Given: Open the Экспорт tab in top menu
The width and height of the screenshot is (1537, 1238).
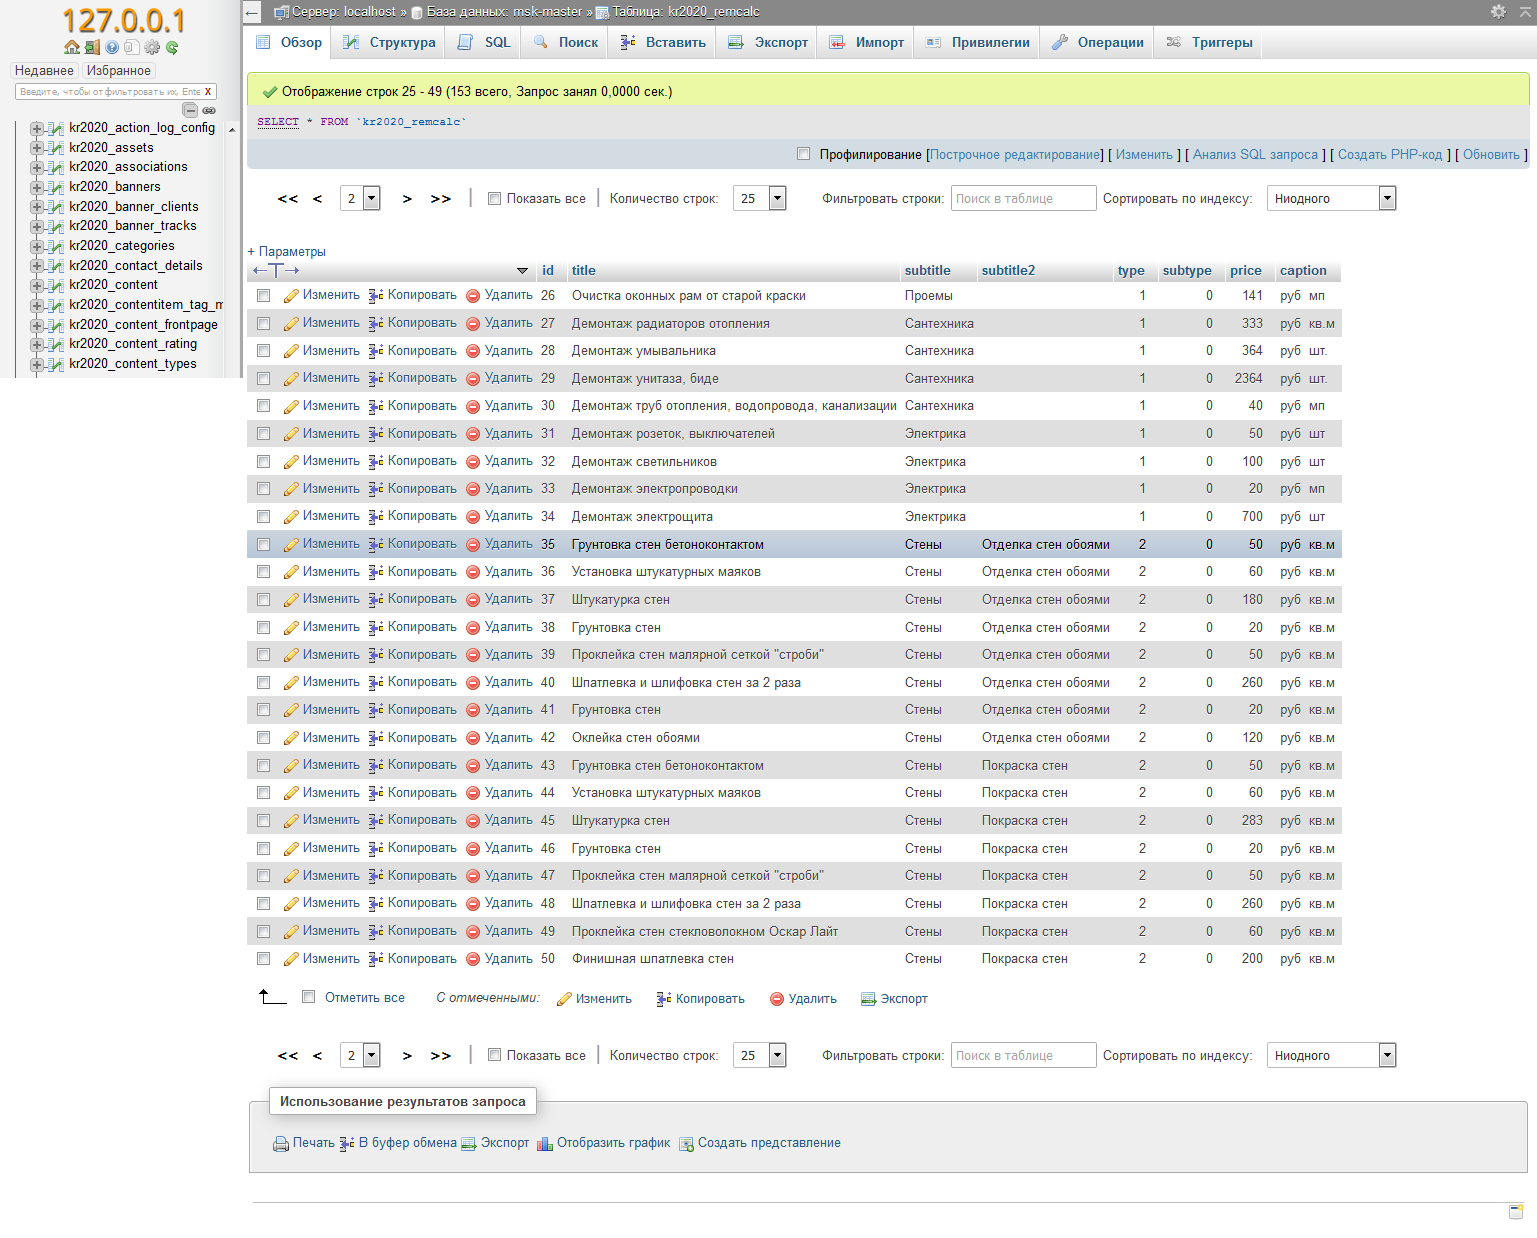Looking at the screenshot, I should point(768,42).
